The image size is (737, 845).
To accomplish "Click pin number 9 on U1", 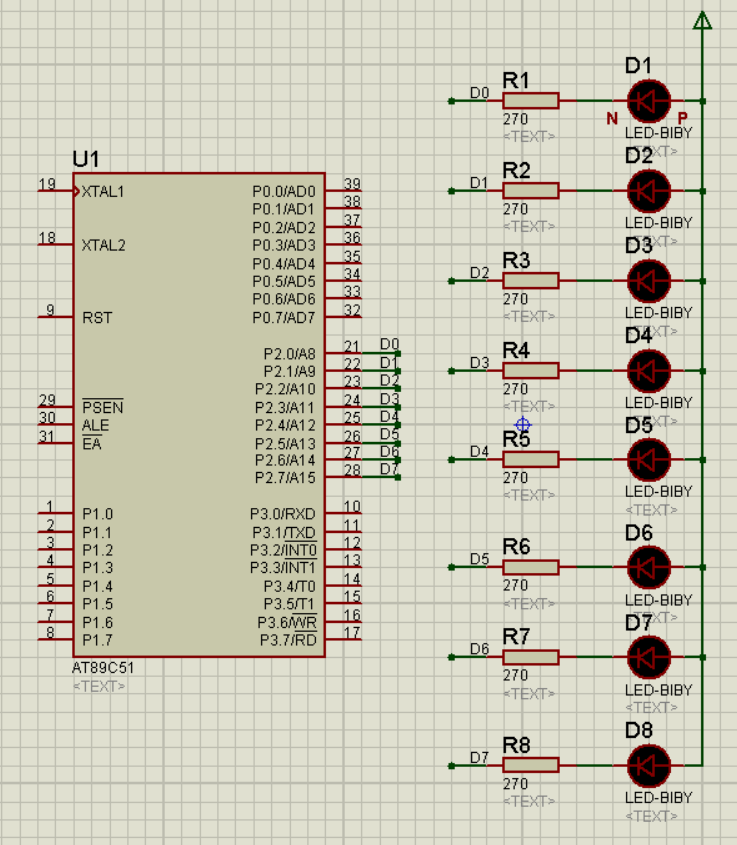I will pyautogui.click(x=50, y=310).
